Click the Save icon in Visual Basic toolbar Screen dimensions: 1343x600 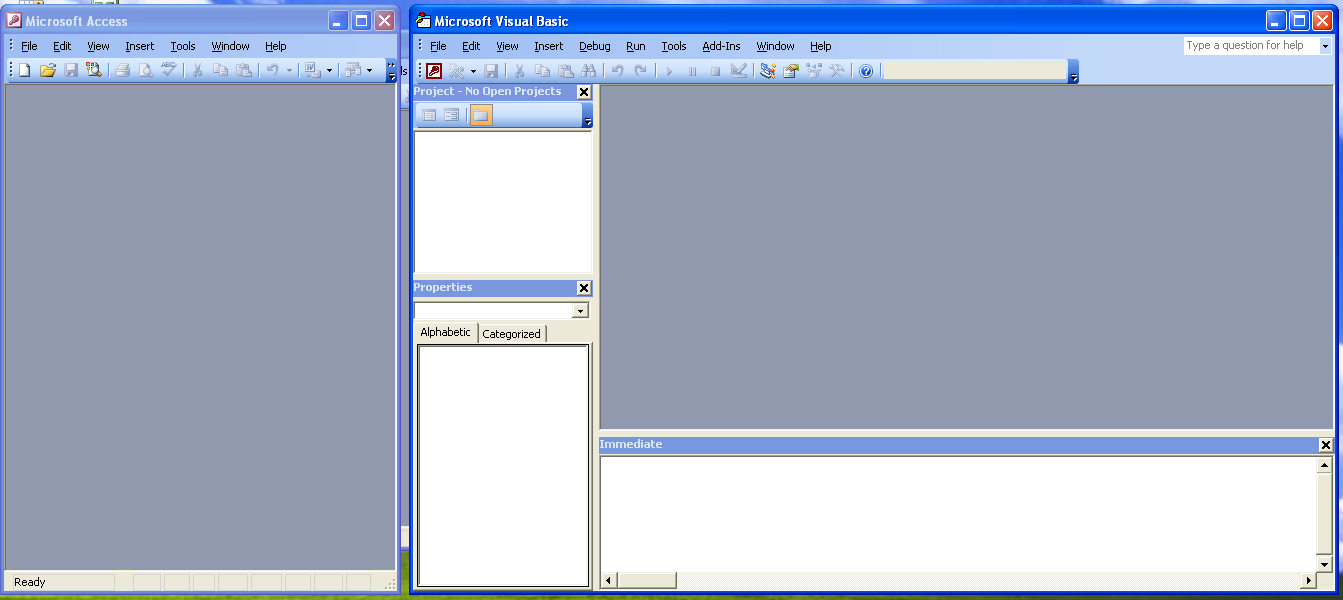pos(491,70)
